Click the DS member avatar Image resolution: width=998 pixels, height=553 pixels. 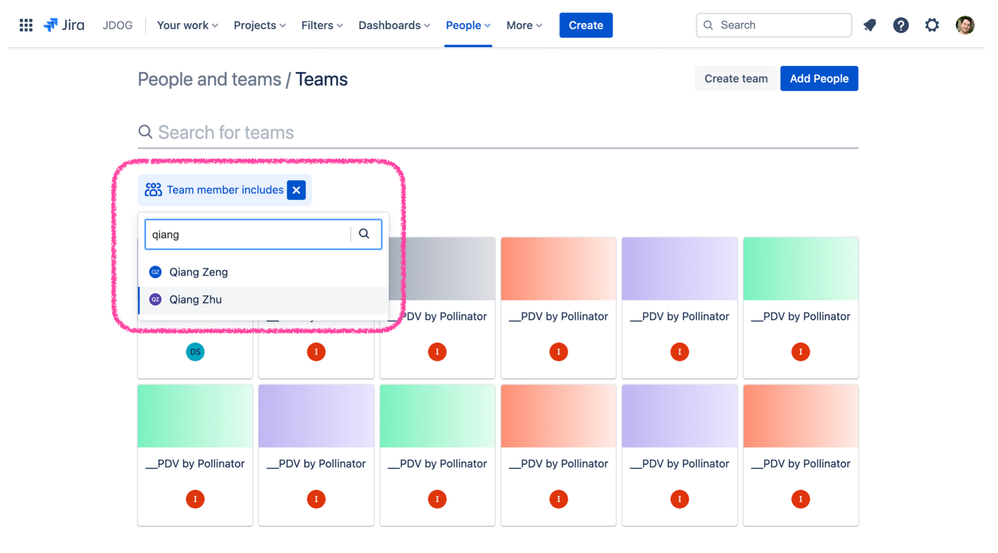tap(195, 352)
